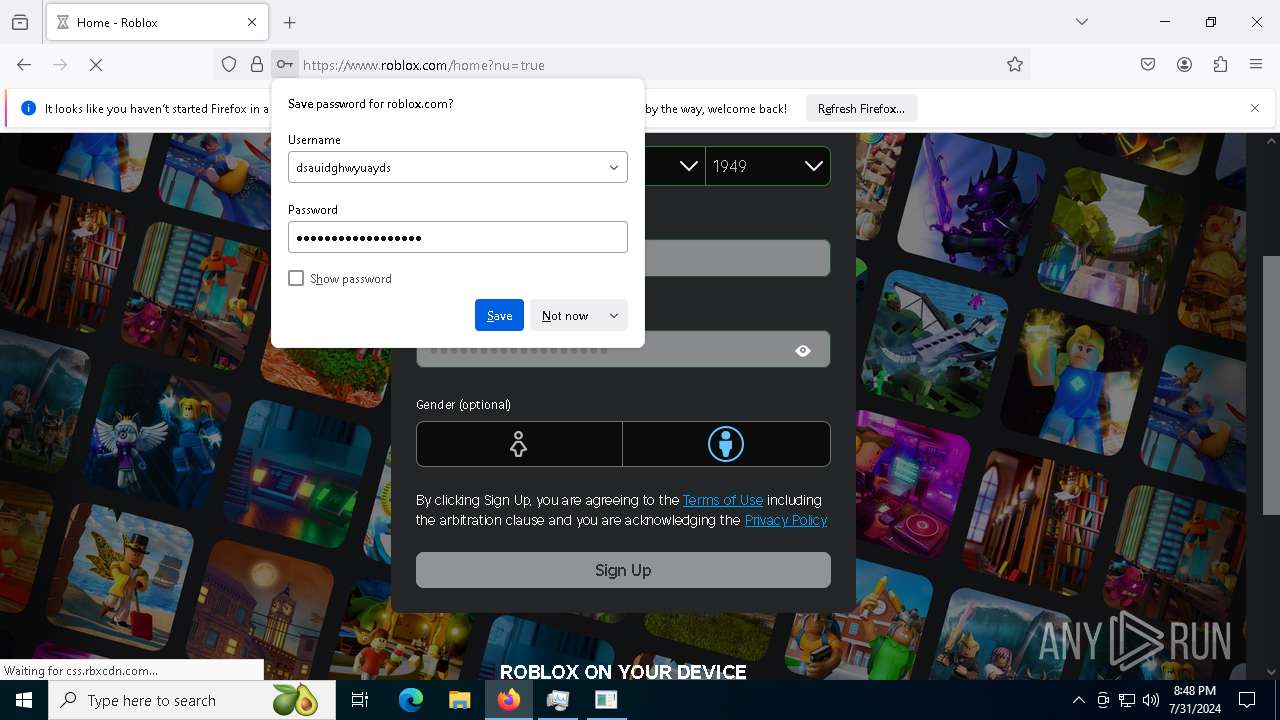Open Task View on taskbar
The height and width of the screenshot is (720, 1280).
pos(360,700)
